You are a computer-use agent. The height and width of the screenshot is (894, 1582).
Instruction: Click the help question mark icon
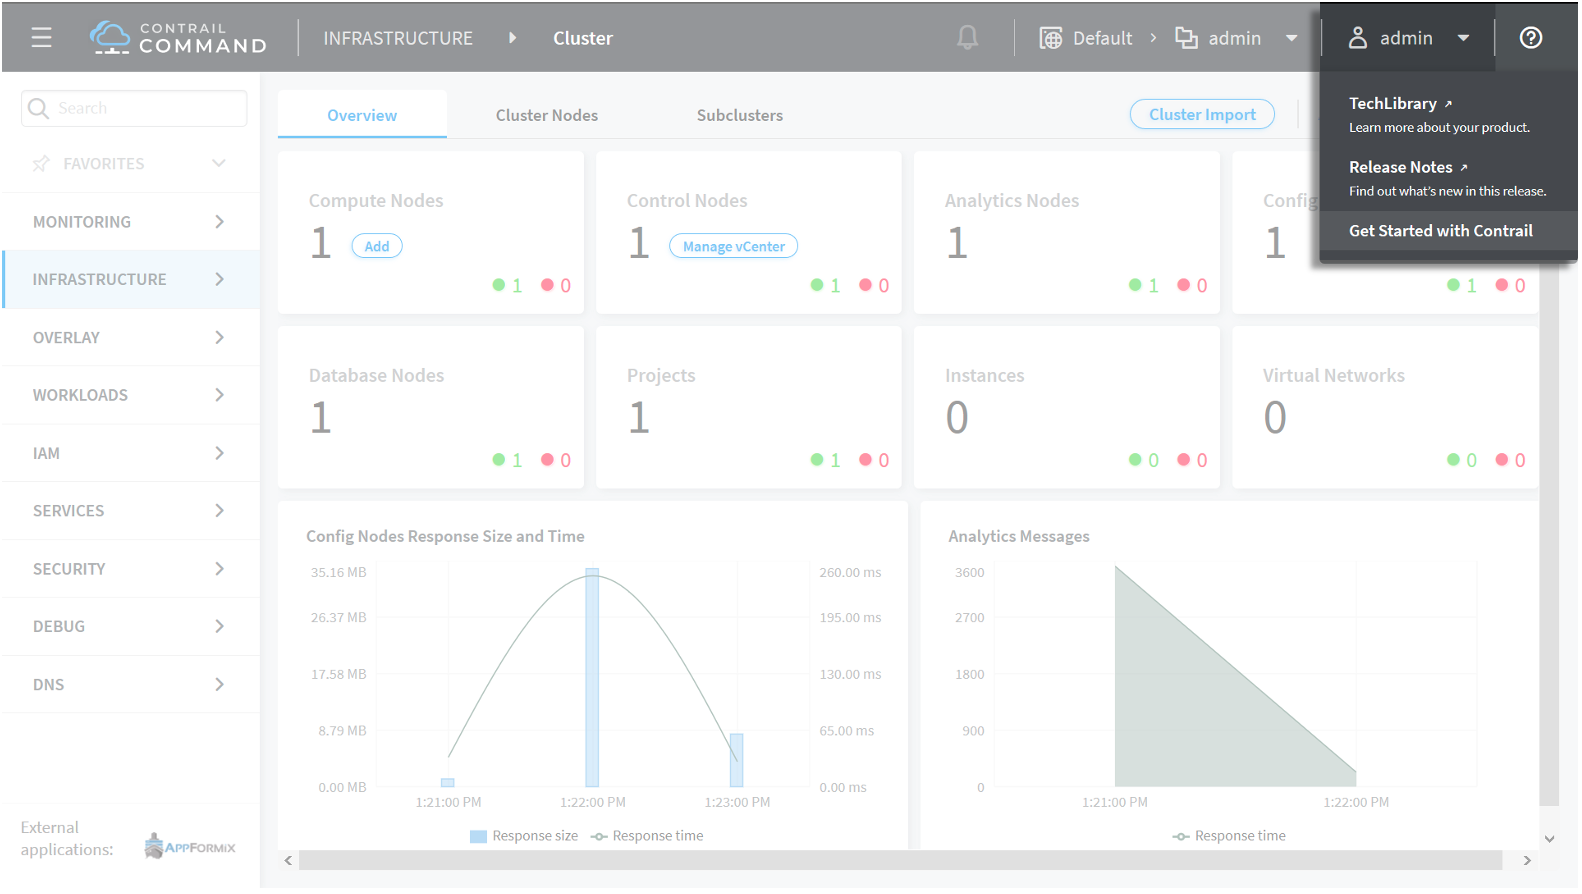click(1530, 38)
